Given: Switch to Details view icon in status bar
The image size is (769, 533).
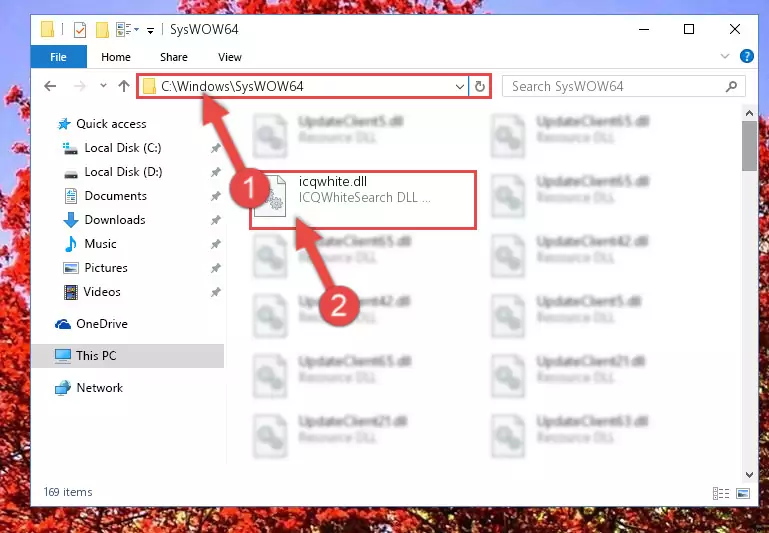Looking at the screenshot, I should pos(720,493).
